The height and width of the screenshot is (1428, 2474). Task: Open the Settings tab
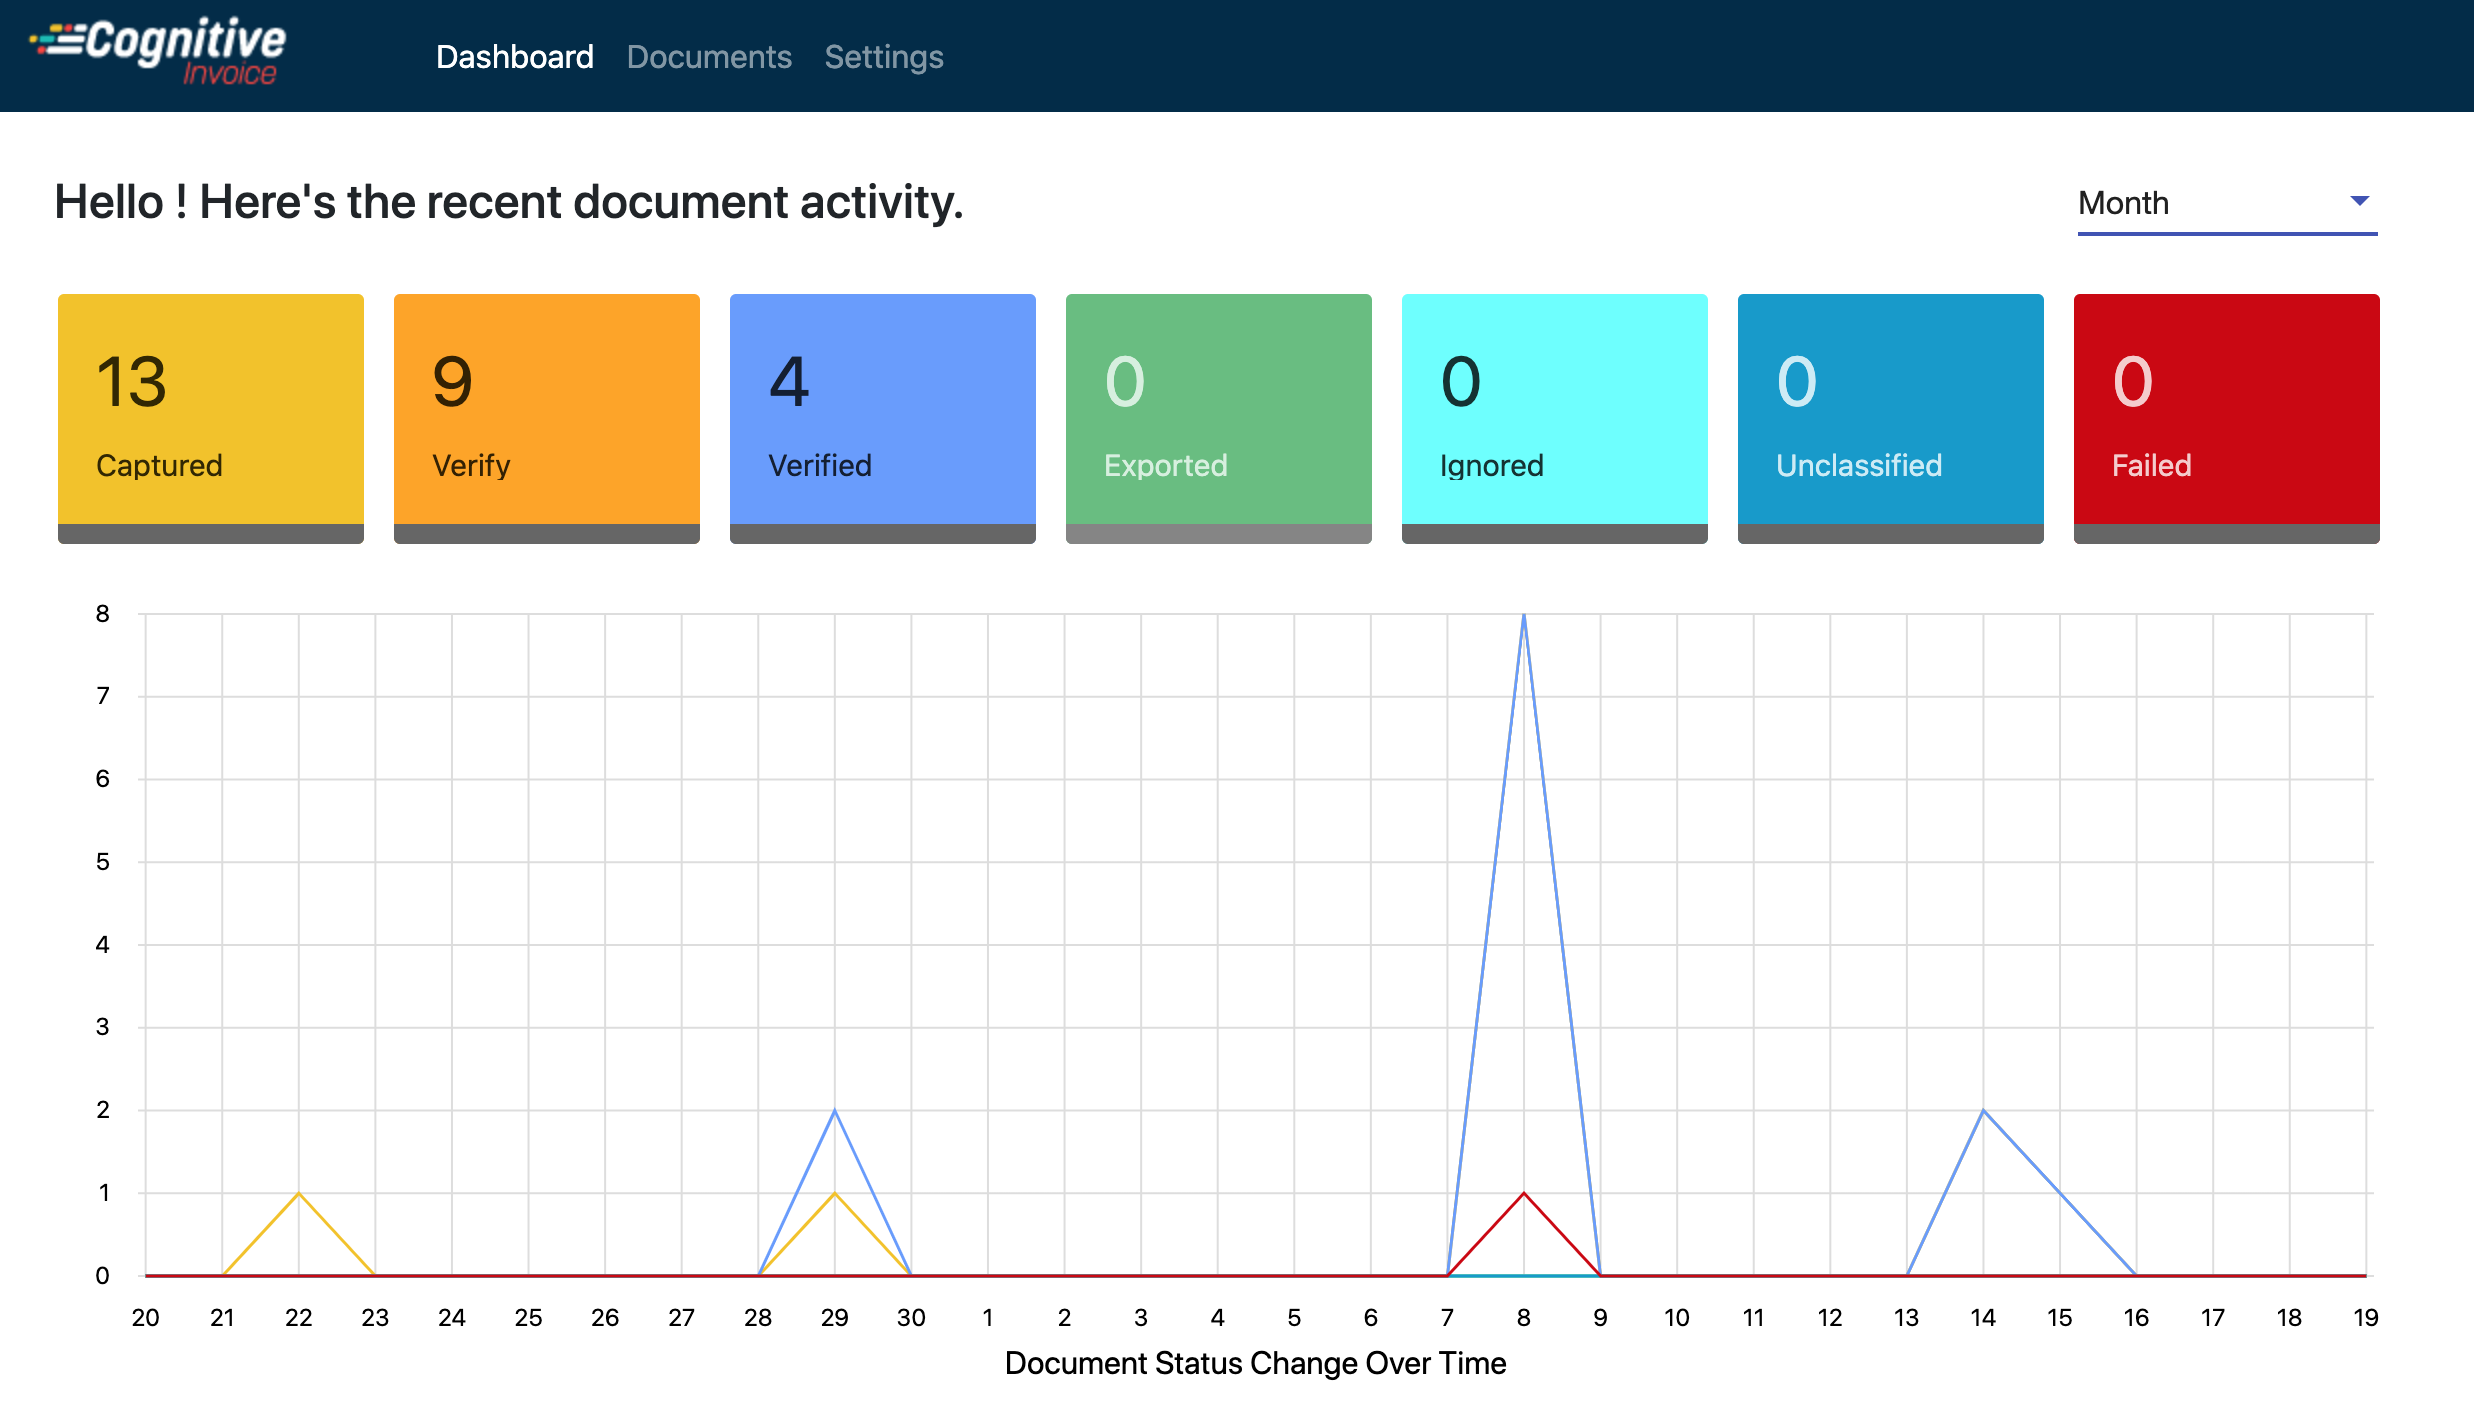point(883,57)
